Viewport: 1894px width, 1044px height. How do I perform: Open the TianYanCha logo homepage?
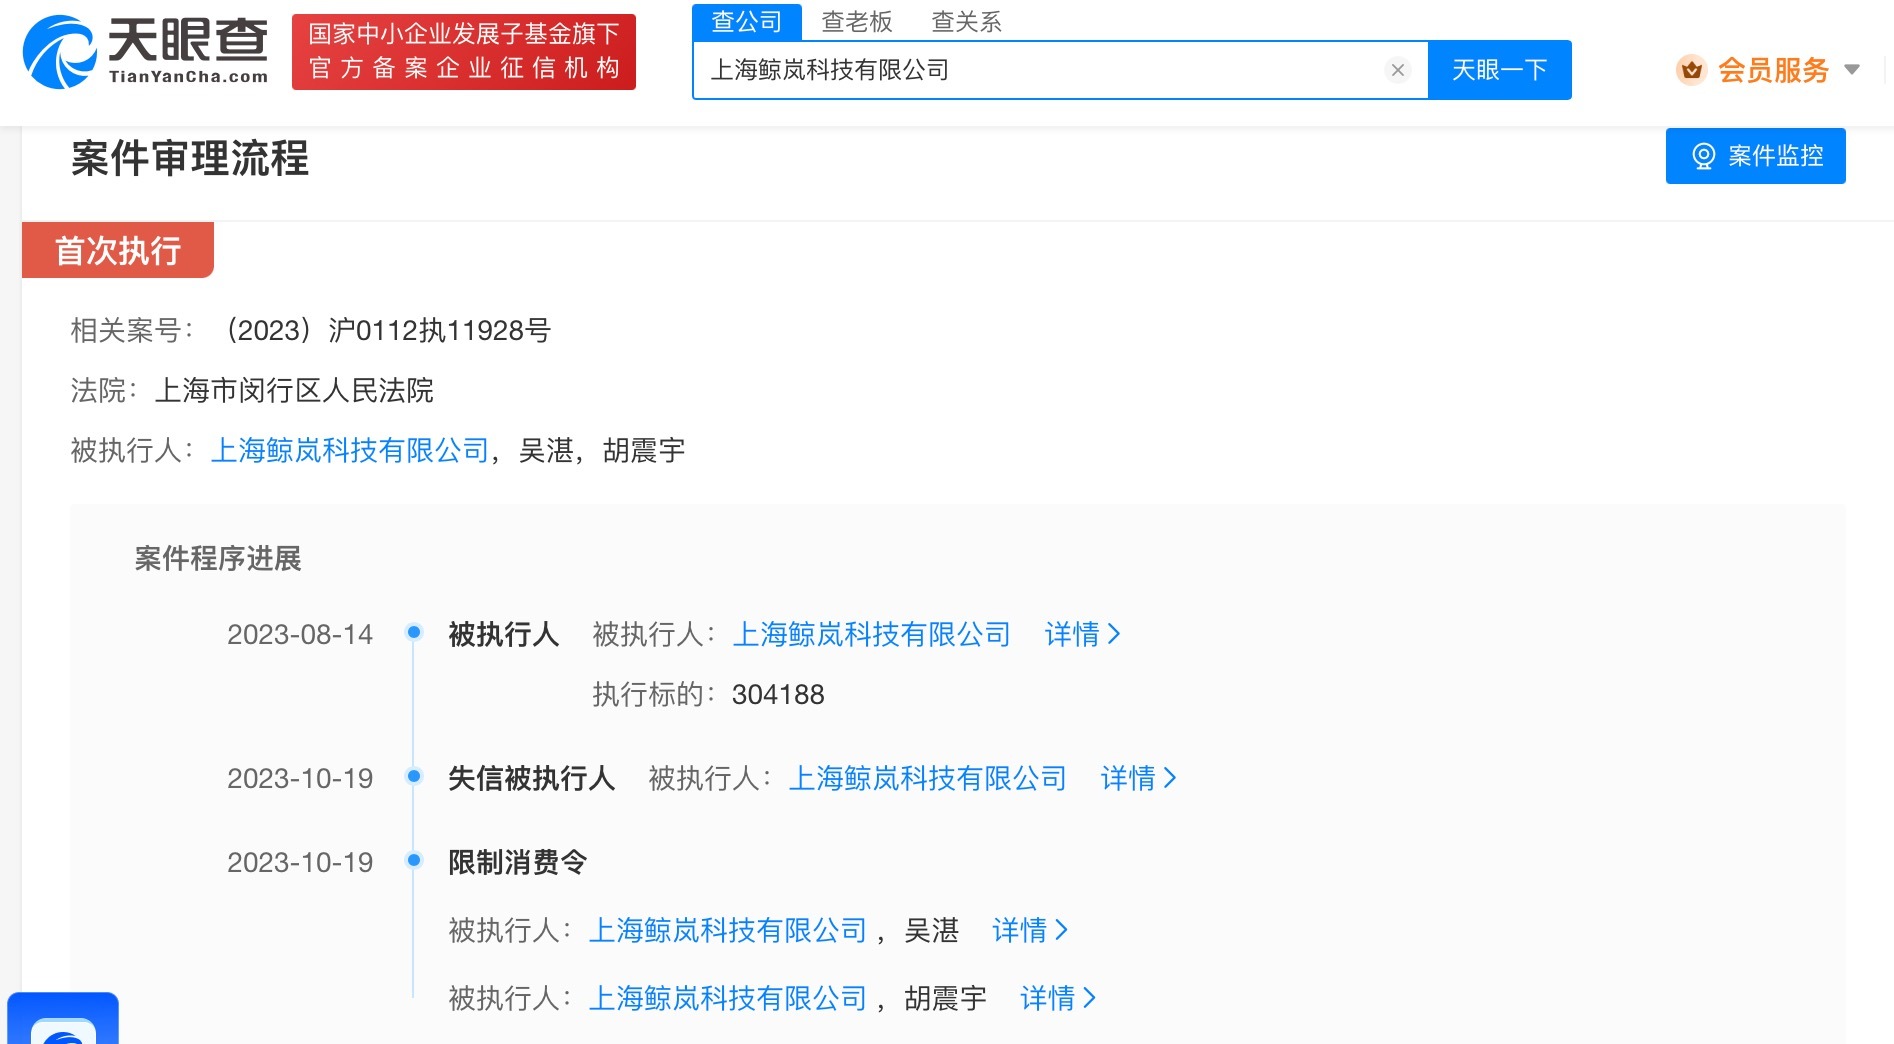(146, 52)
